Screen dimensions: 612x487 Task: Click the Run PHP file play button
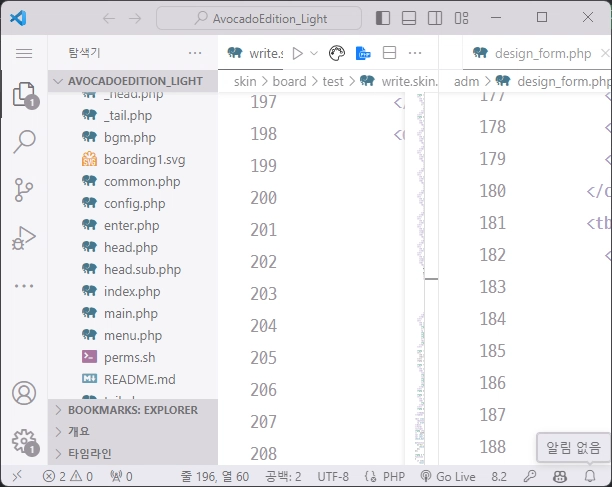point(297,53)
